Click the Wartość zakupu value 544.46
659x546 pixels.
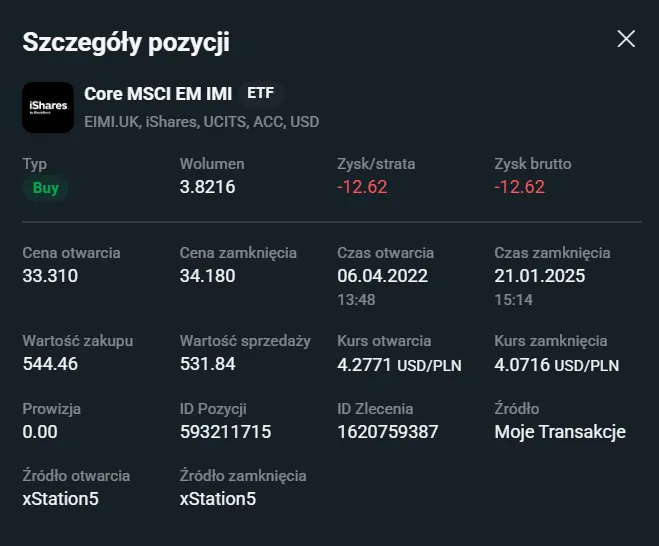click(x=50, y=364)
